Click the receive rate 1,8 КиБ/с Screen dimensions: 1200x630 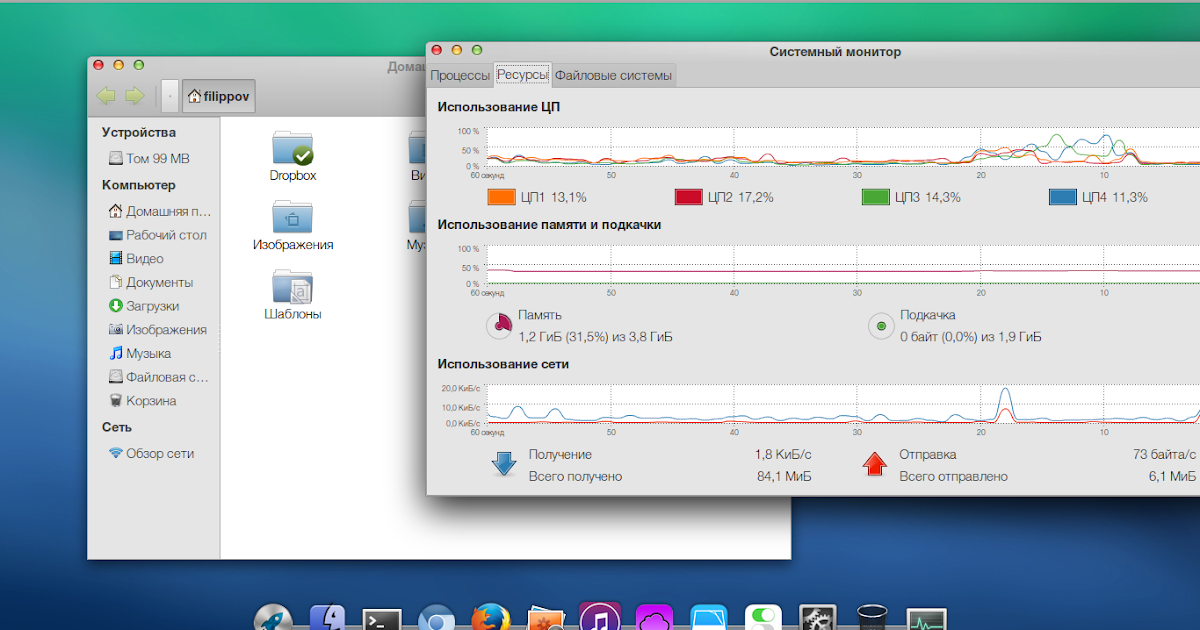point(783,454)
